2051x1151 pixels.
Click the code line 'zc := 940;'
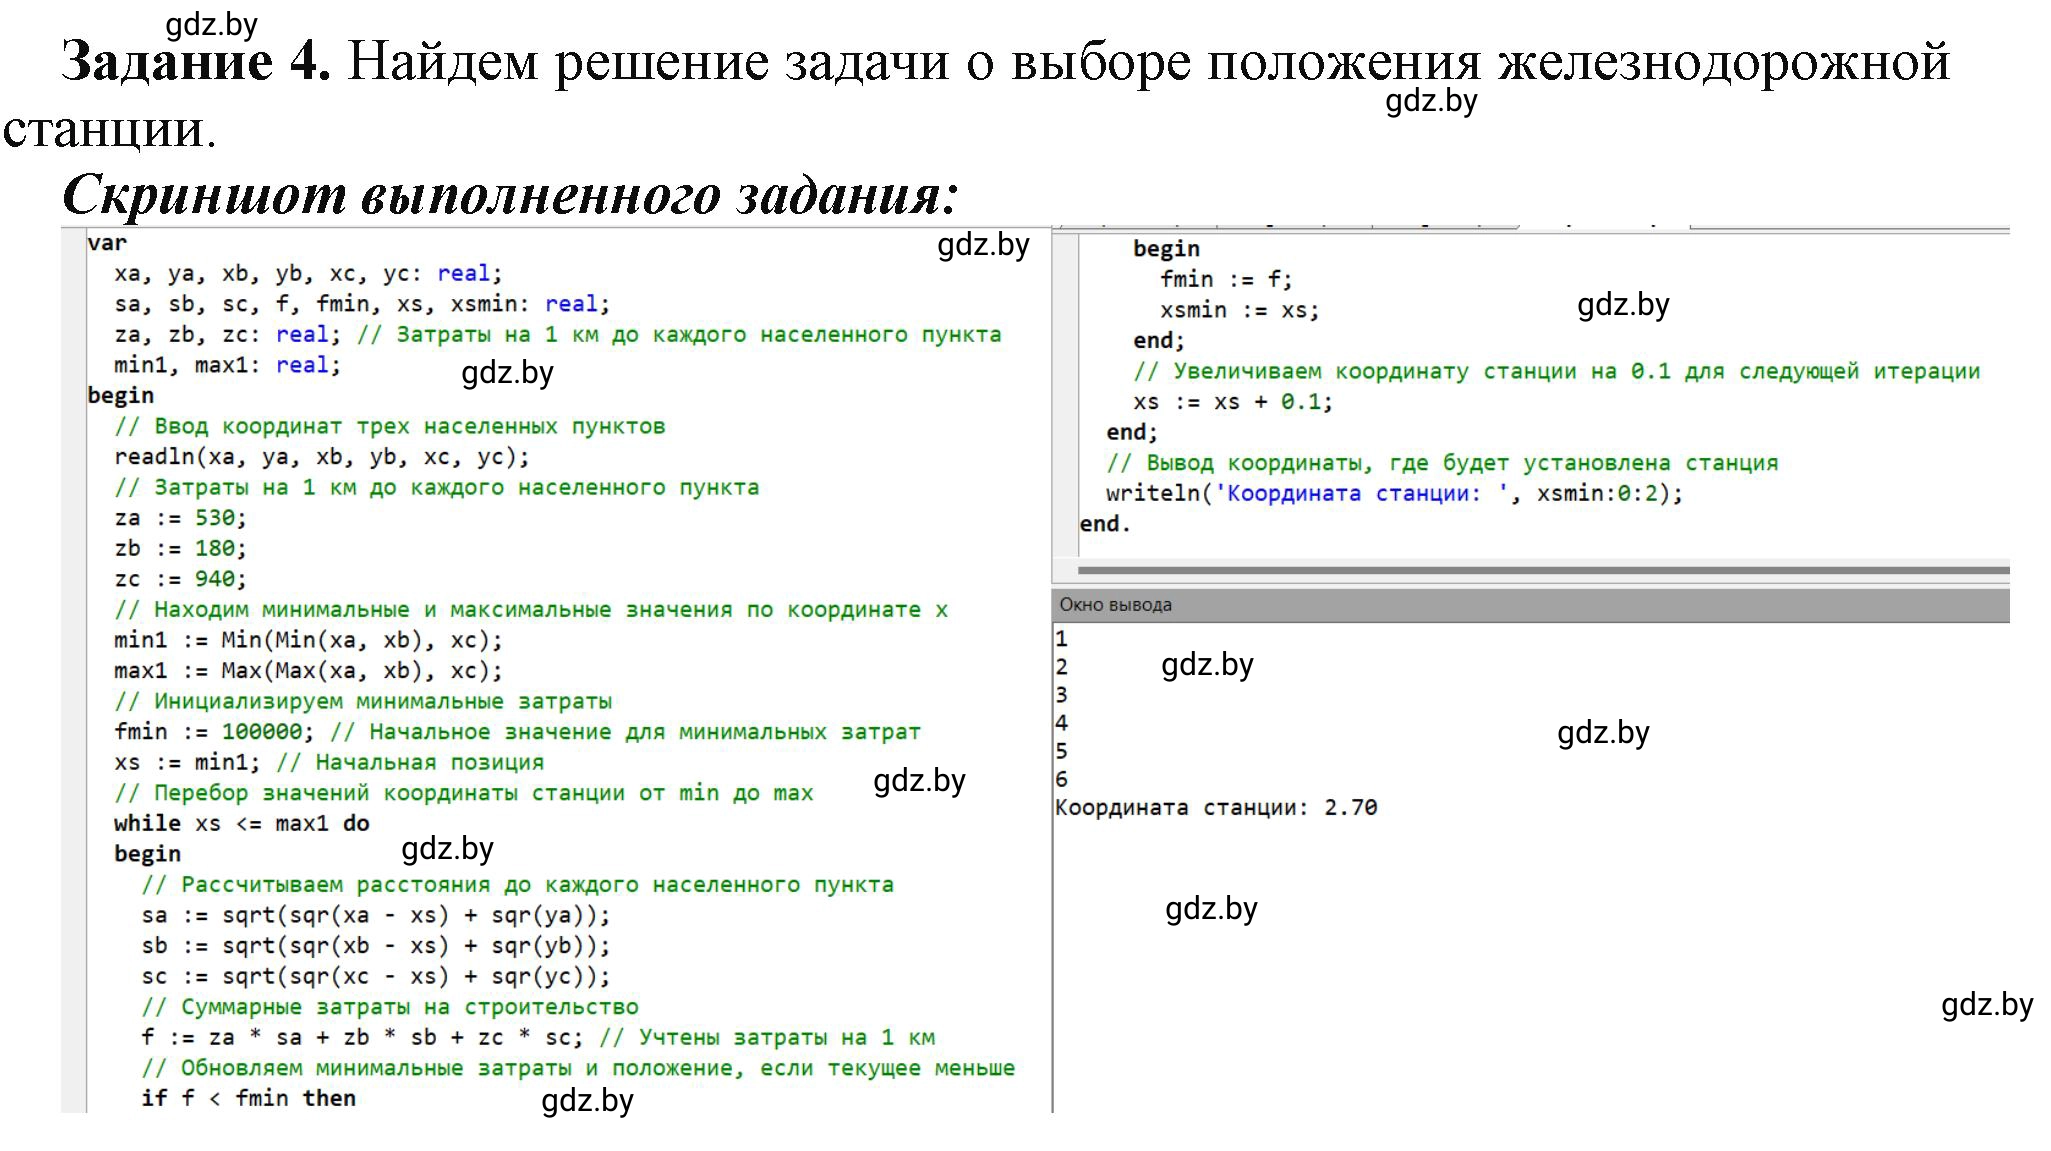click(180, 579)
